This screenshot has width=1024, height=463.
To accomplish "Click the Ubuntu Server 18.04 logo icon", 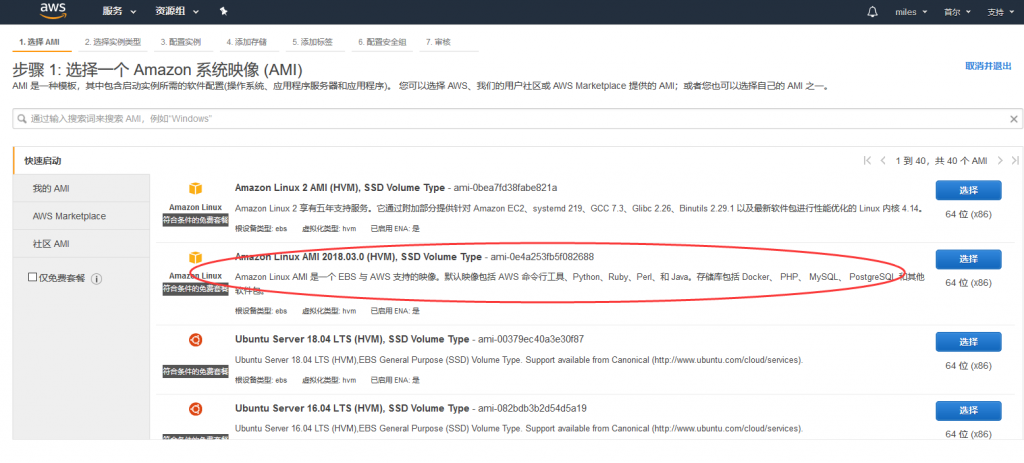I will (195, 340).
